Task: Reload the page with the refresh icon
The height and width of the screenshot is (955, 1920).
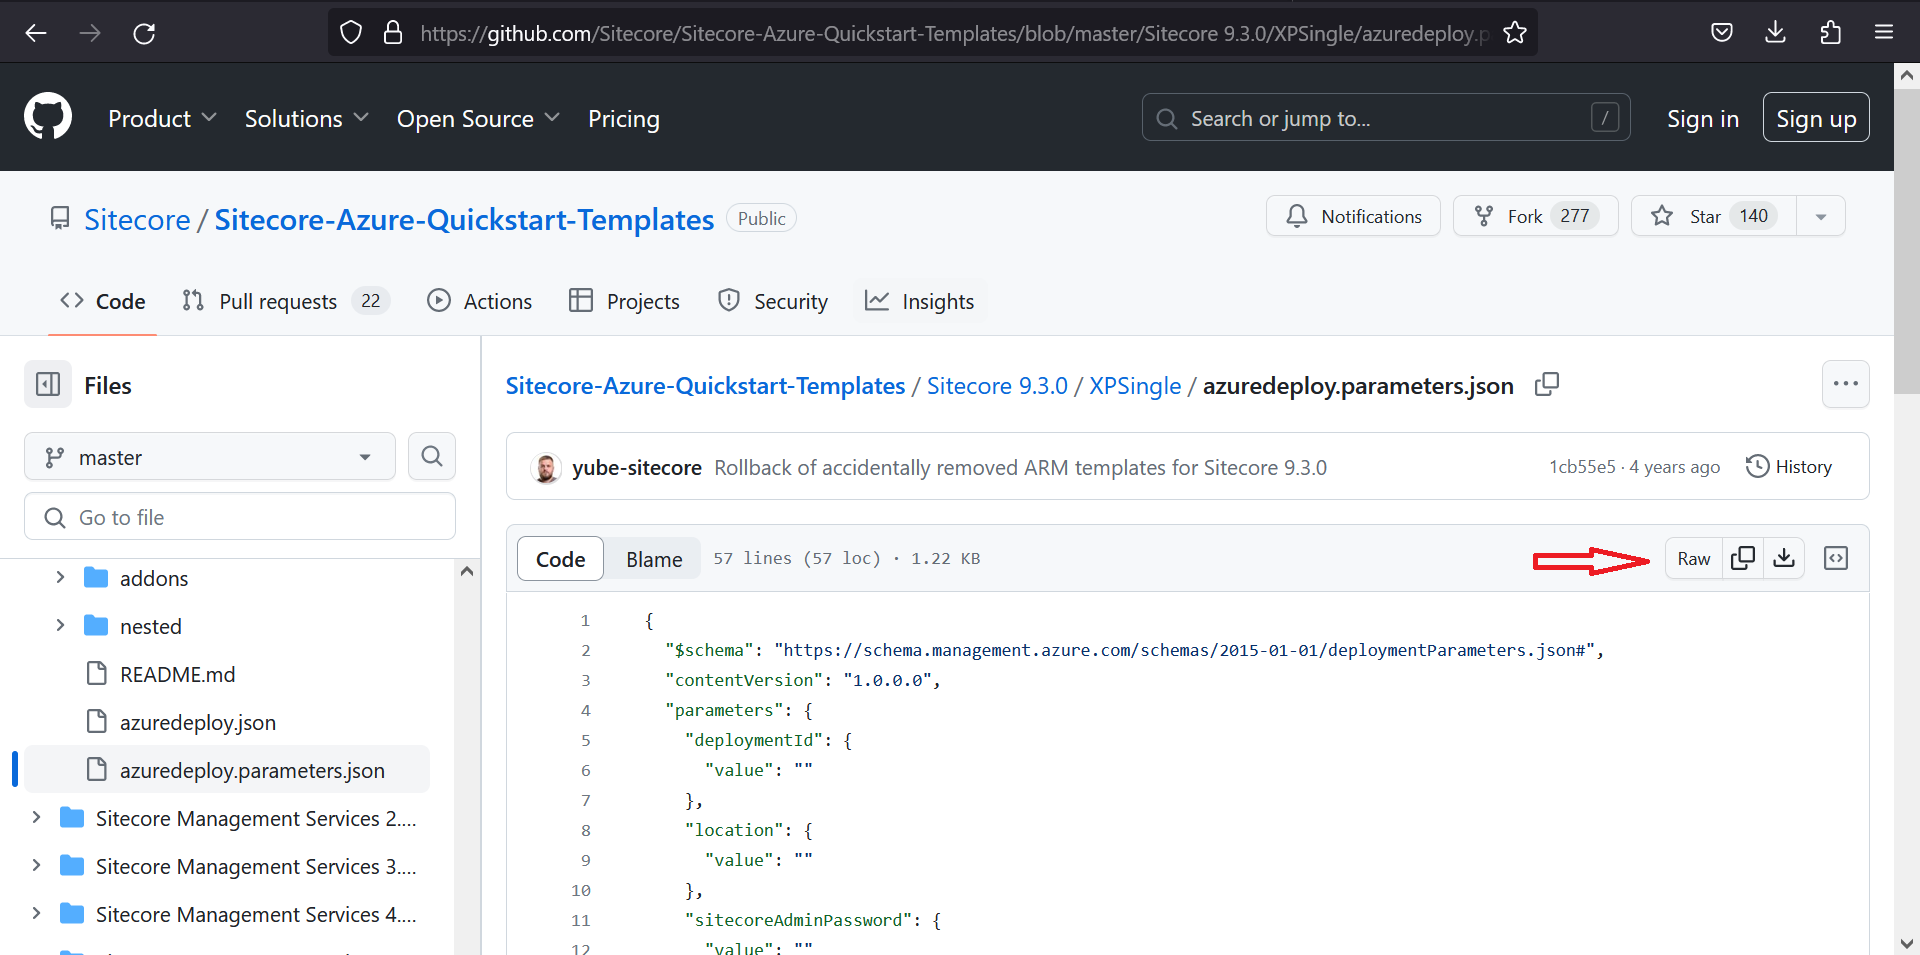Action: (x=144, y=33)
